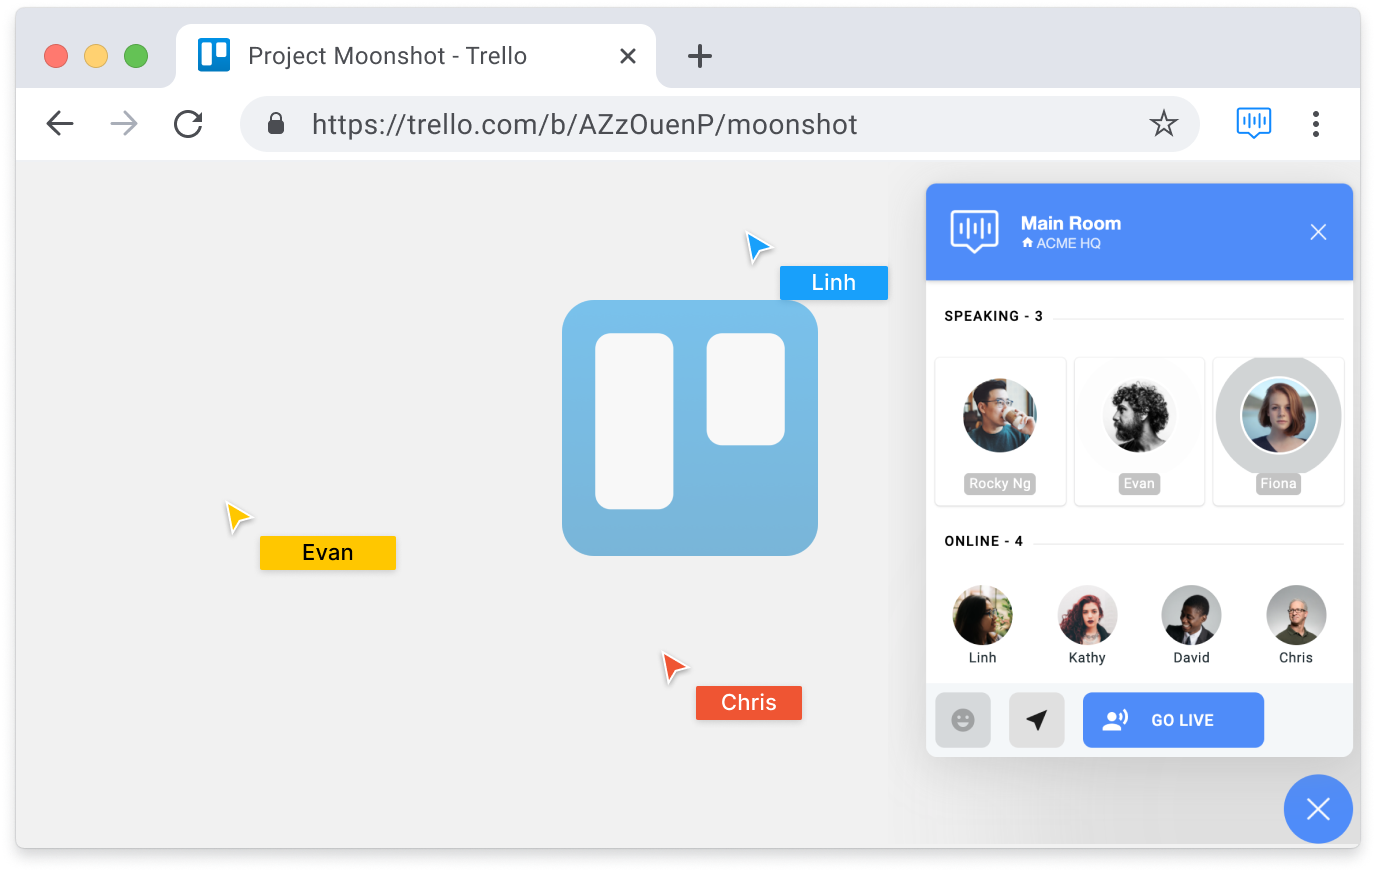Viewport: 1376px width, 872px height.
Task: Click the large Trello logo
Action: pyautogui.click(x=690, y=428)
